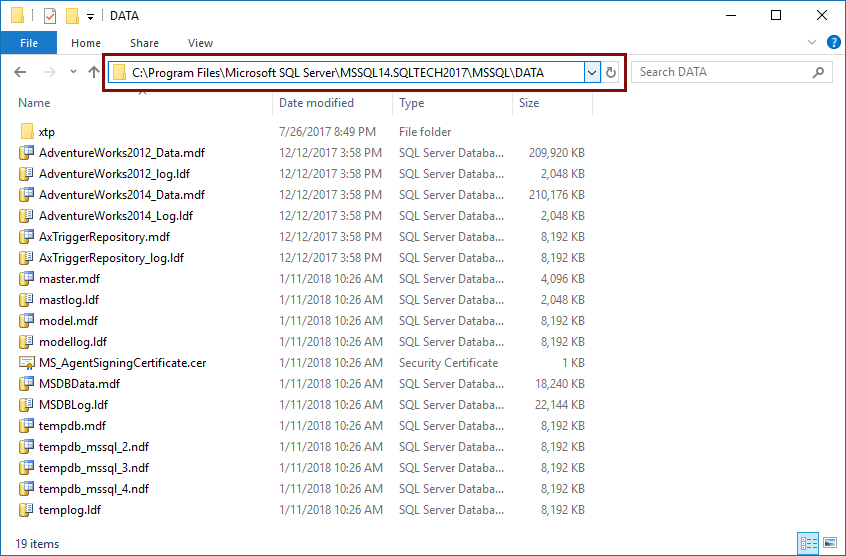
Task: Switch to the Large icons view layout
Action: pos(830,543)
